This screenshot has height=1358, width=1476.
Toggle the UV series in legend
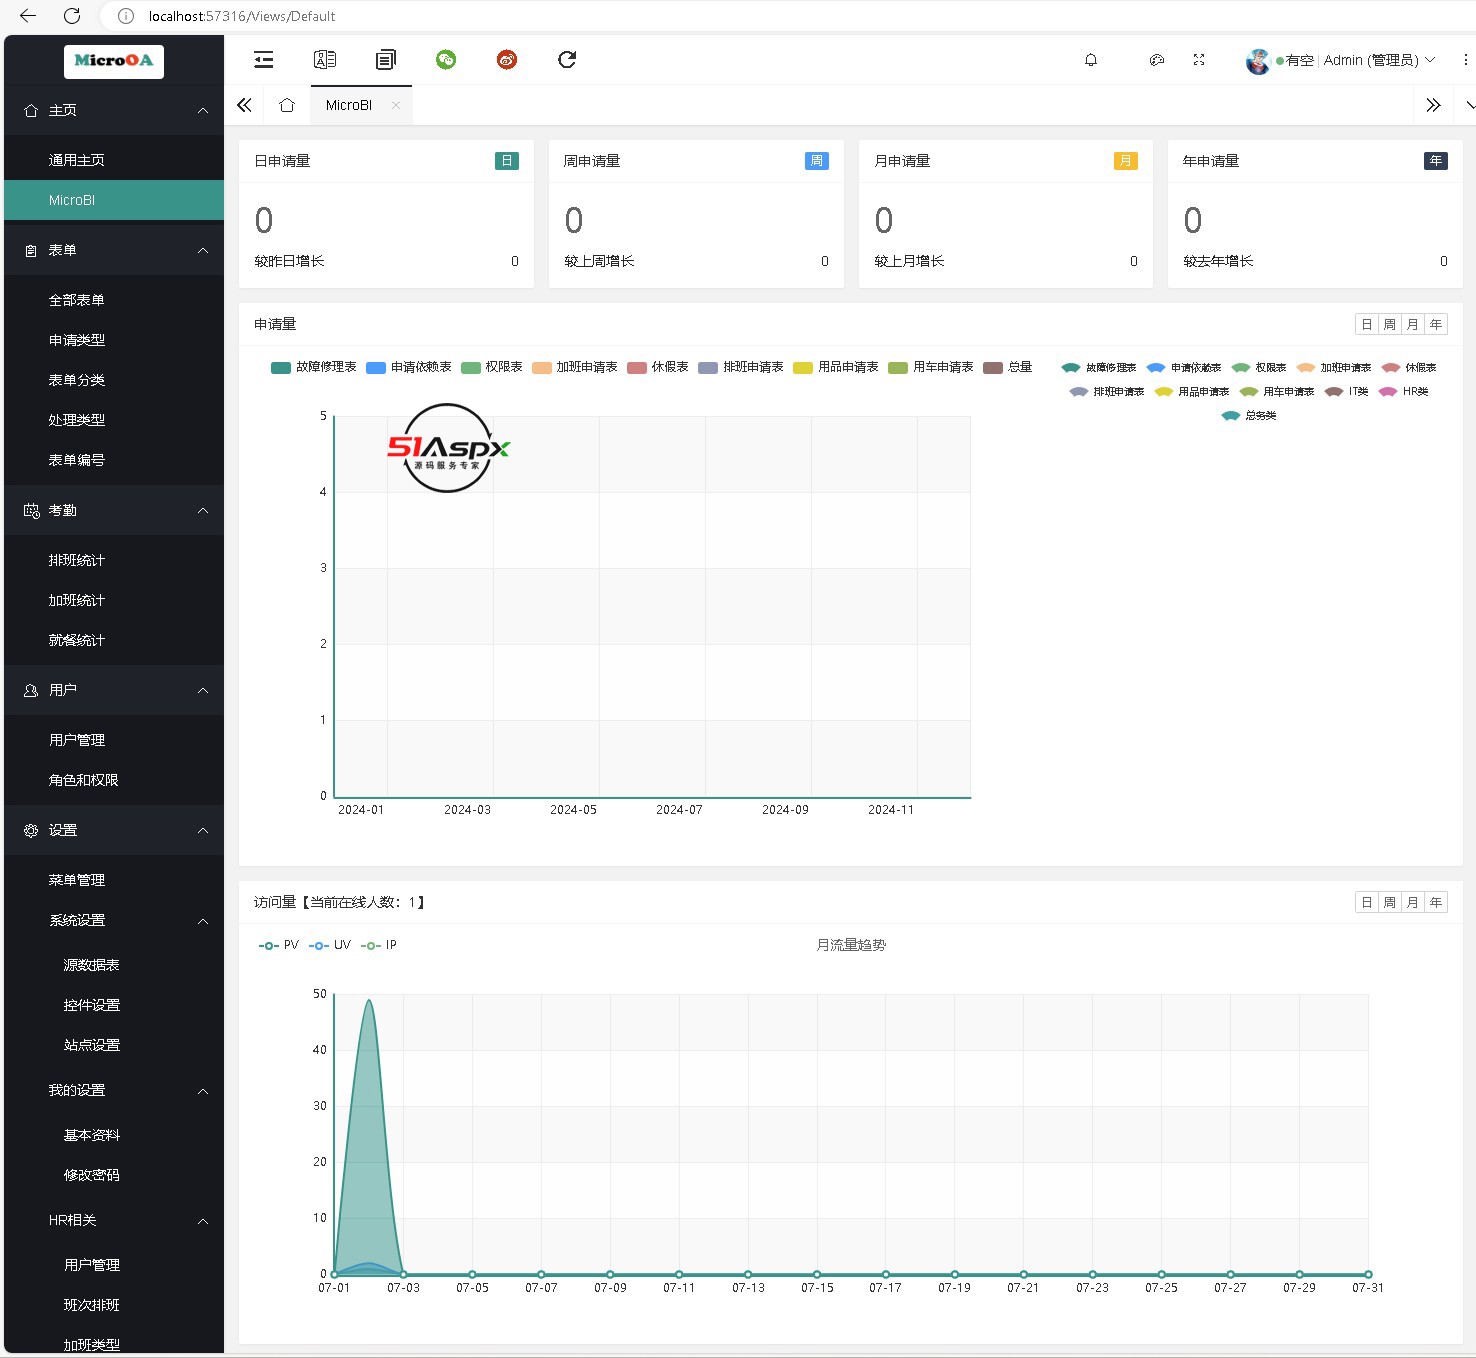tap(330, 945)
